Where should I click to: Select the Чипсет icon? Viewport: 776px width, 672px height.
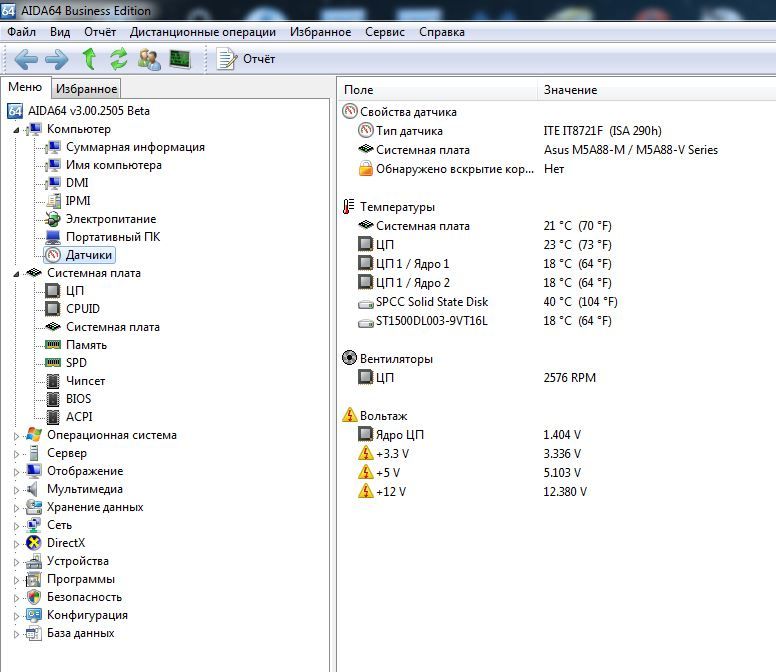click(52, 381)
